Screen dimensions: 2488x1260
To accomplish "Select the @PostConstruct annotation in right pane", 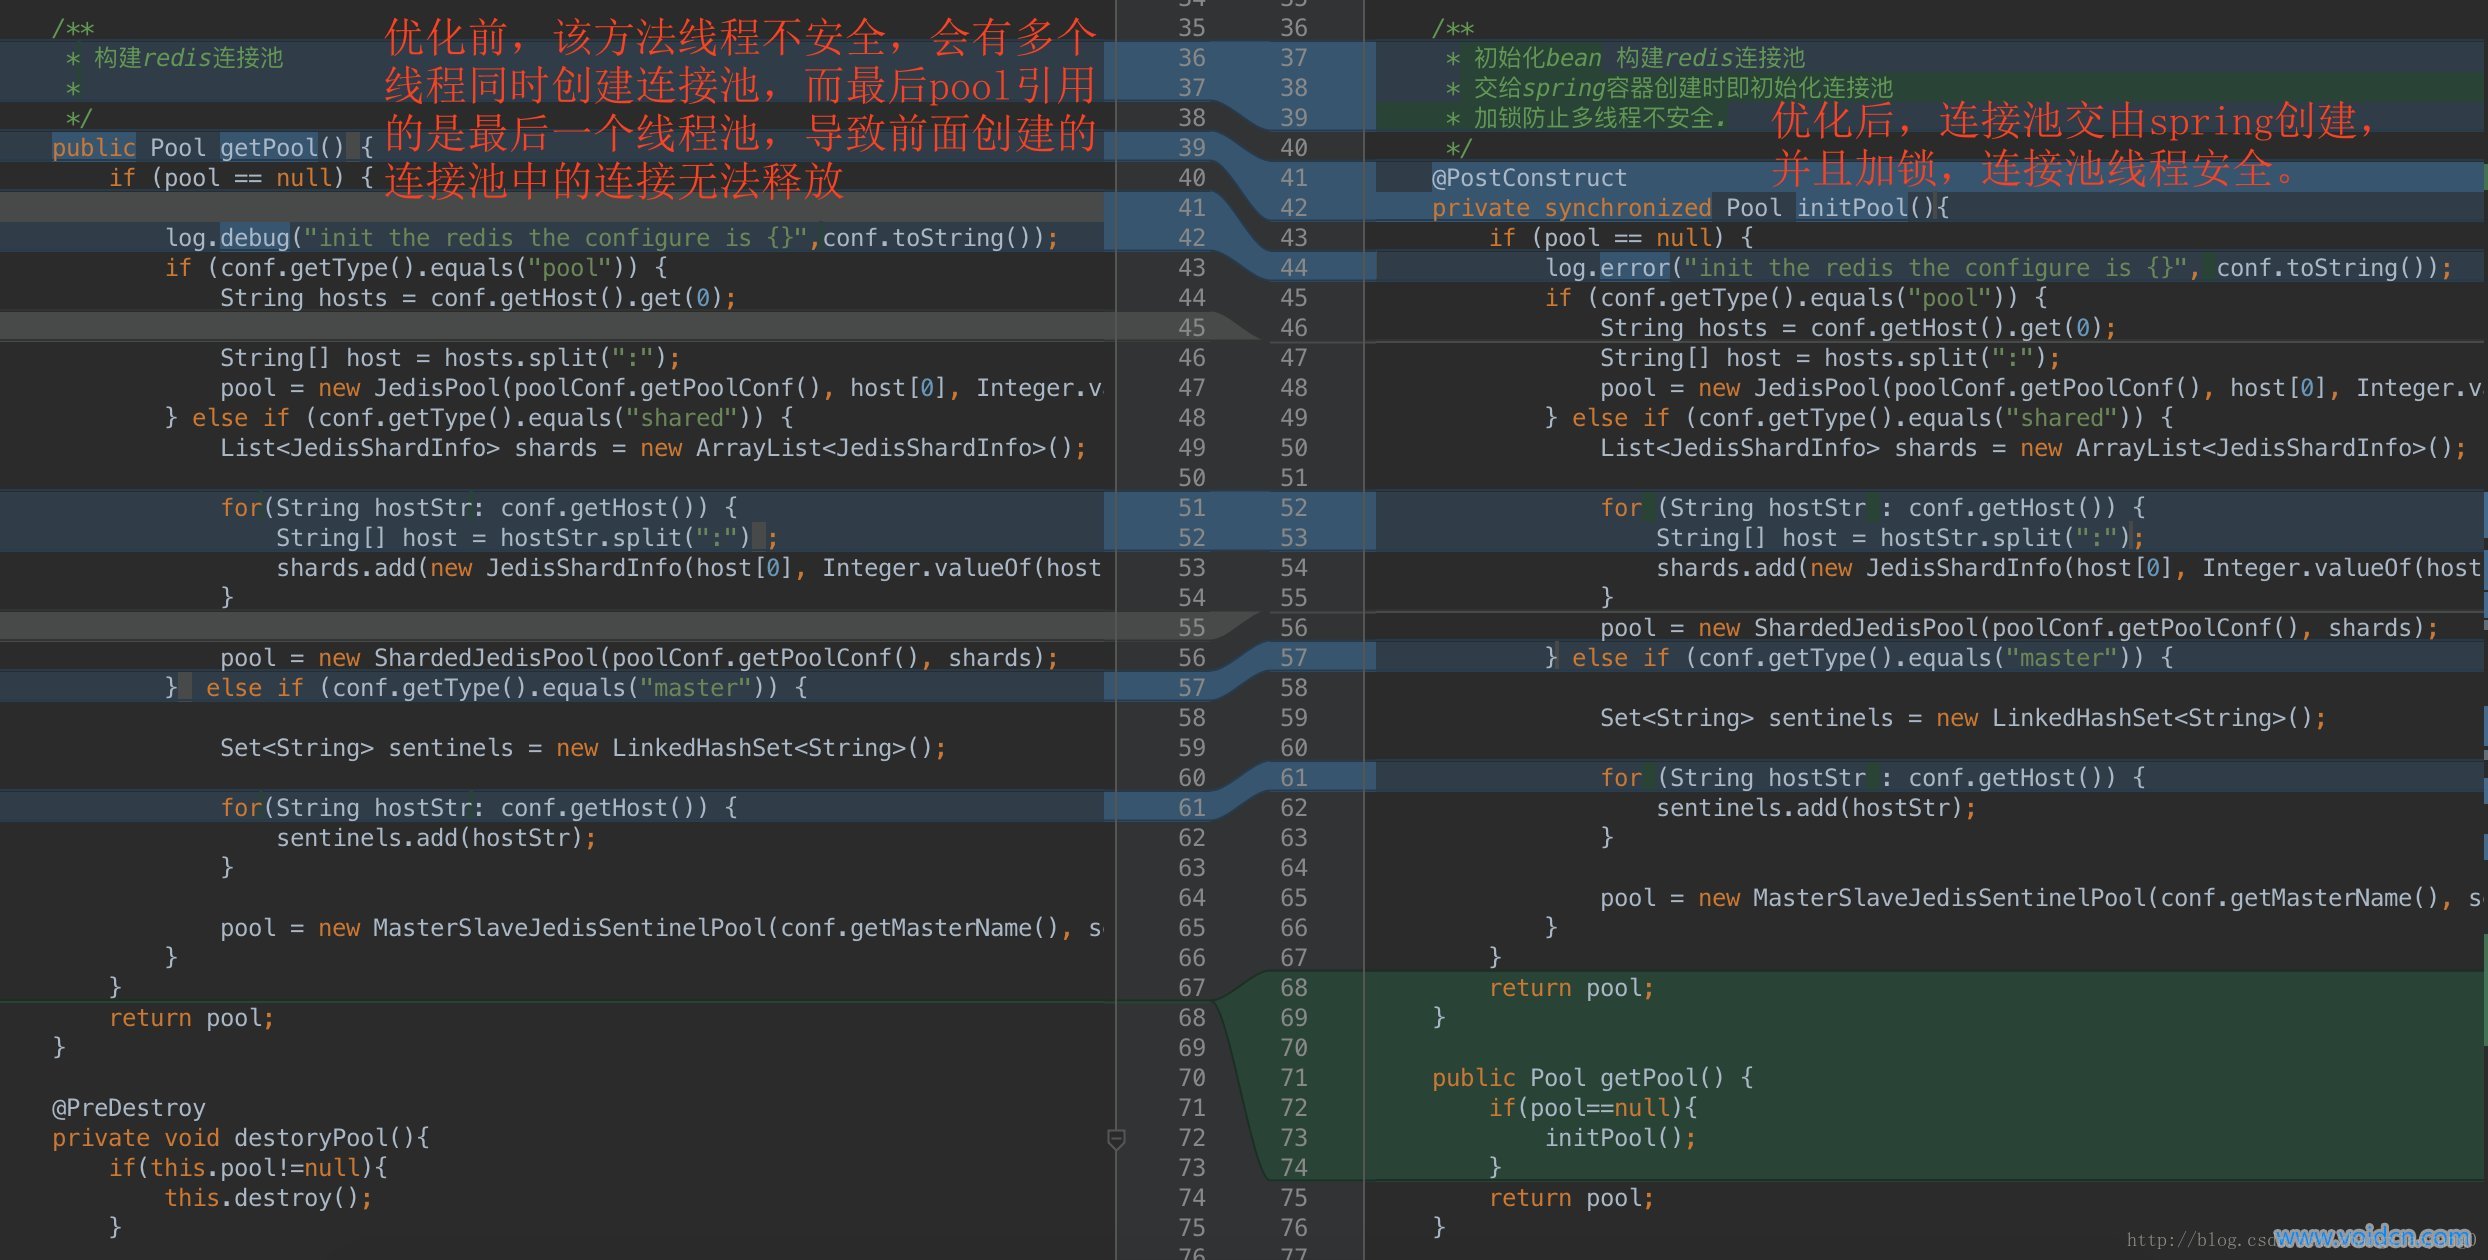I will (1529, 178).
